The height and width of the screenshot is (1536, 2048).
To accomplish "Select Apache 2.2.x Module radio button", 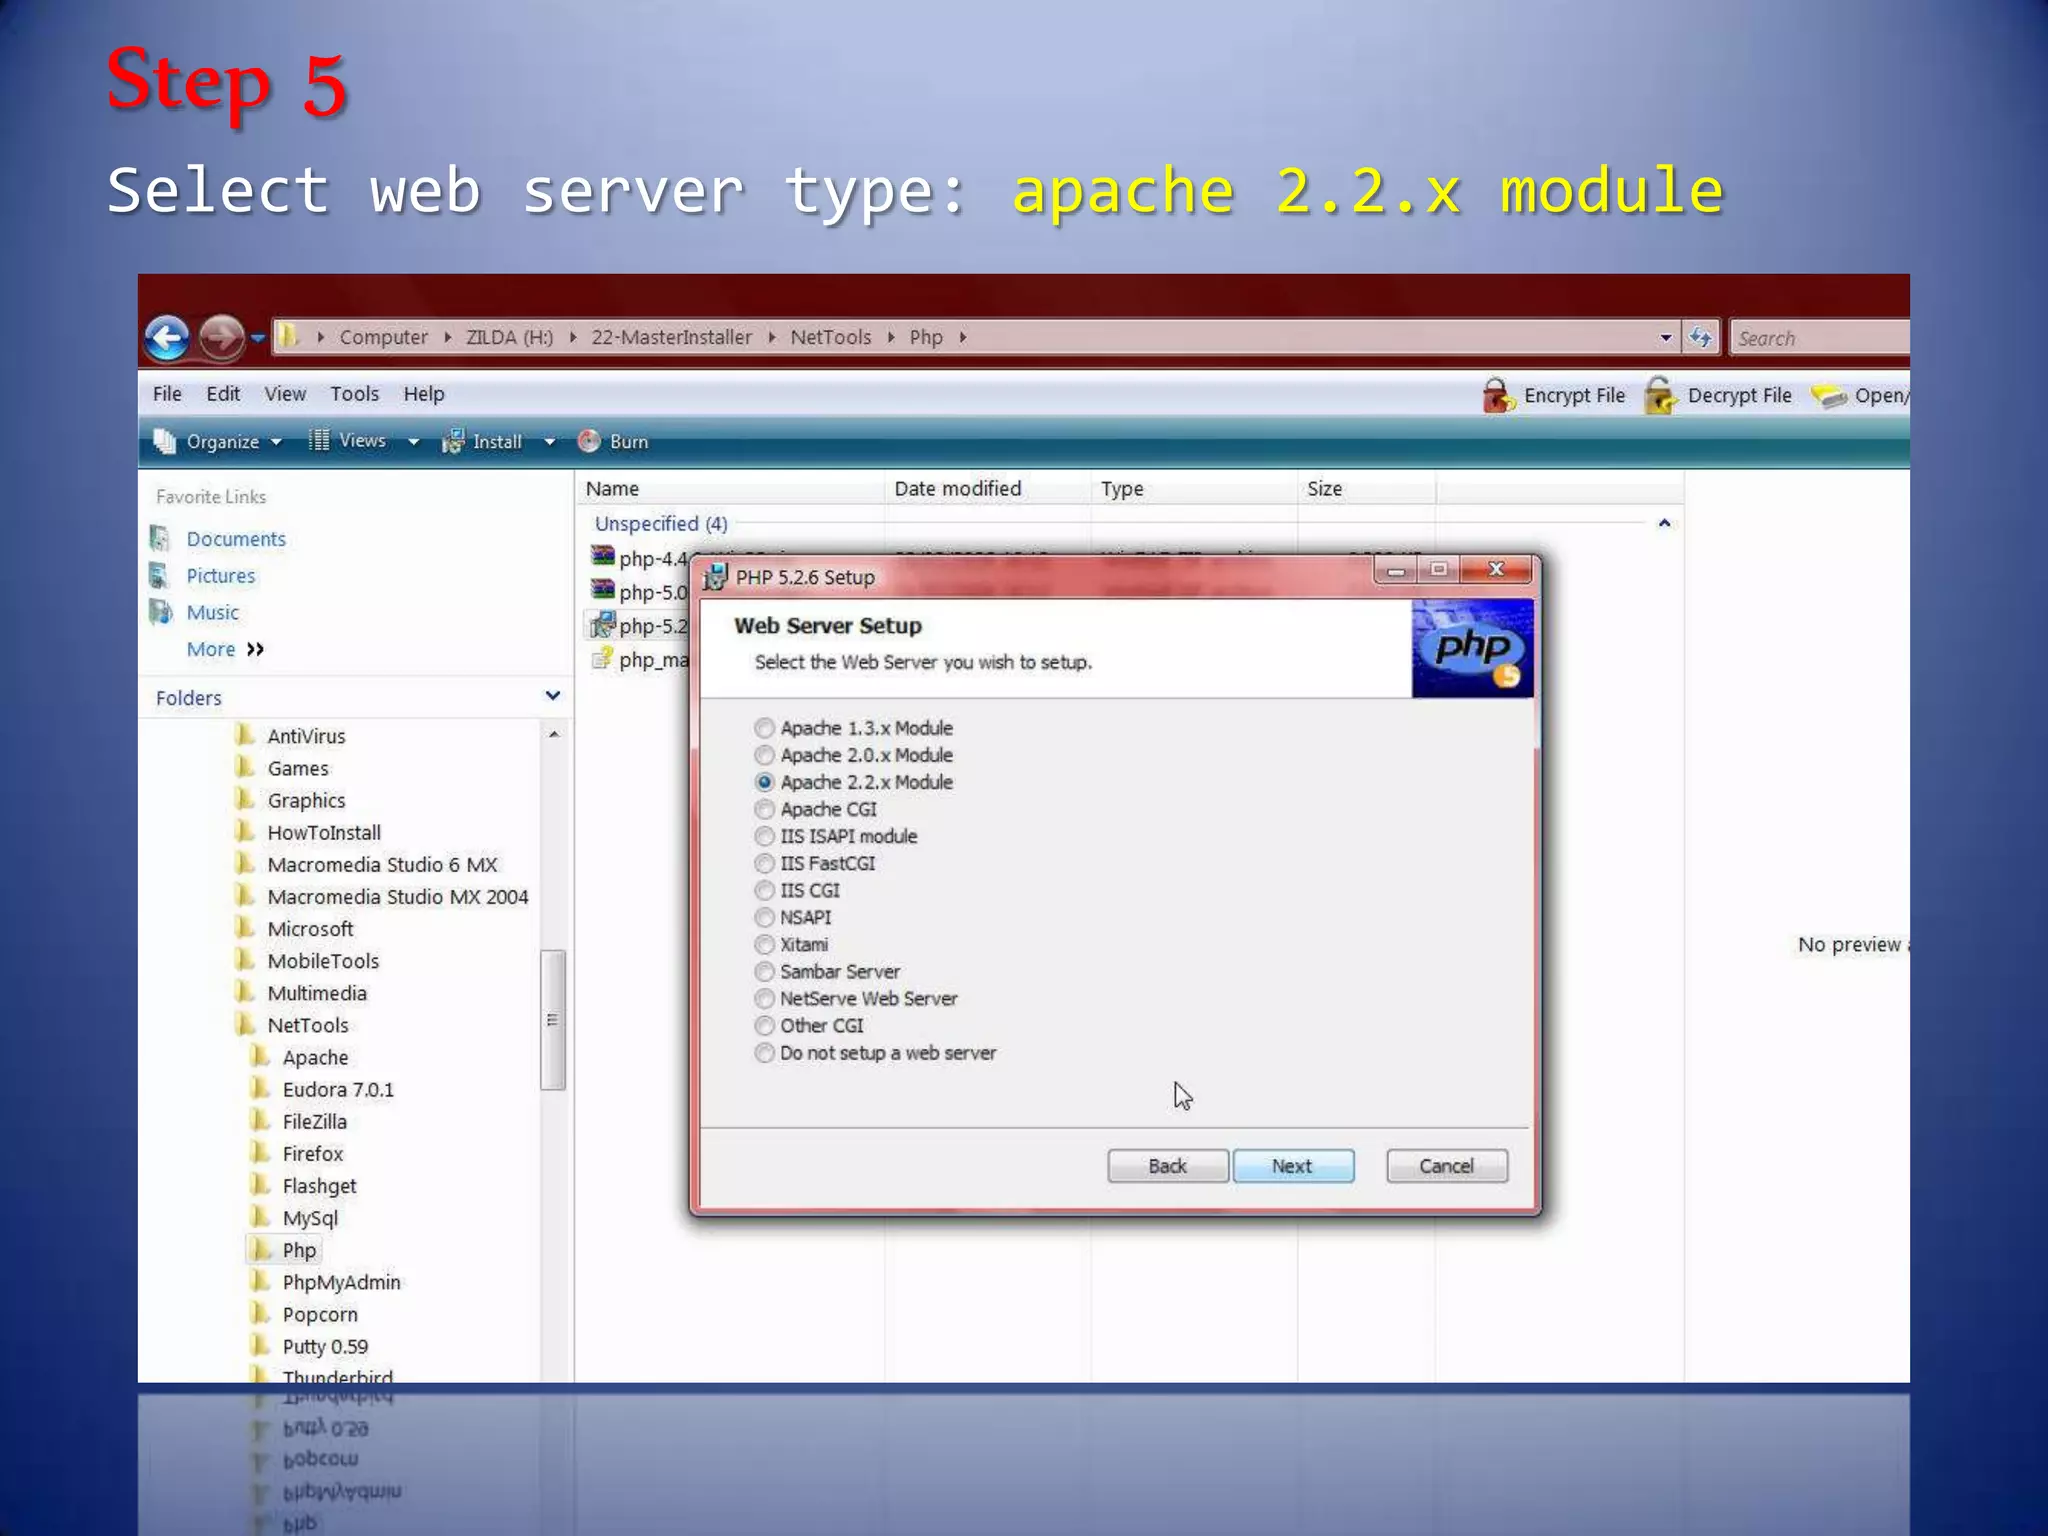I will tap(764, 782).
